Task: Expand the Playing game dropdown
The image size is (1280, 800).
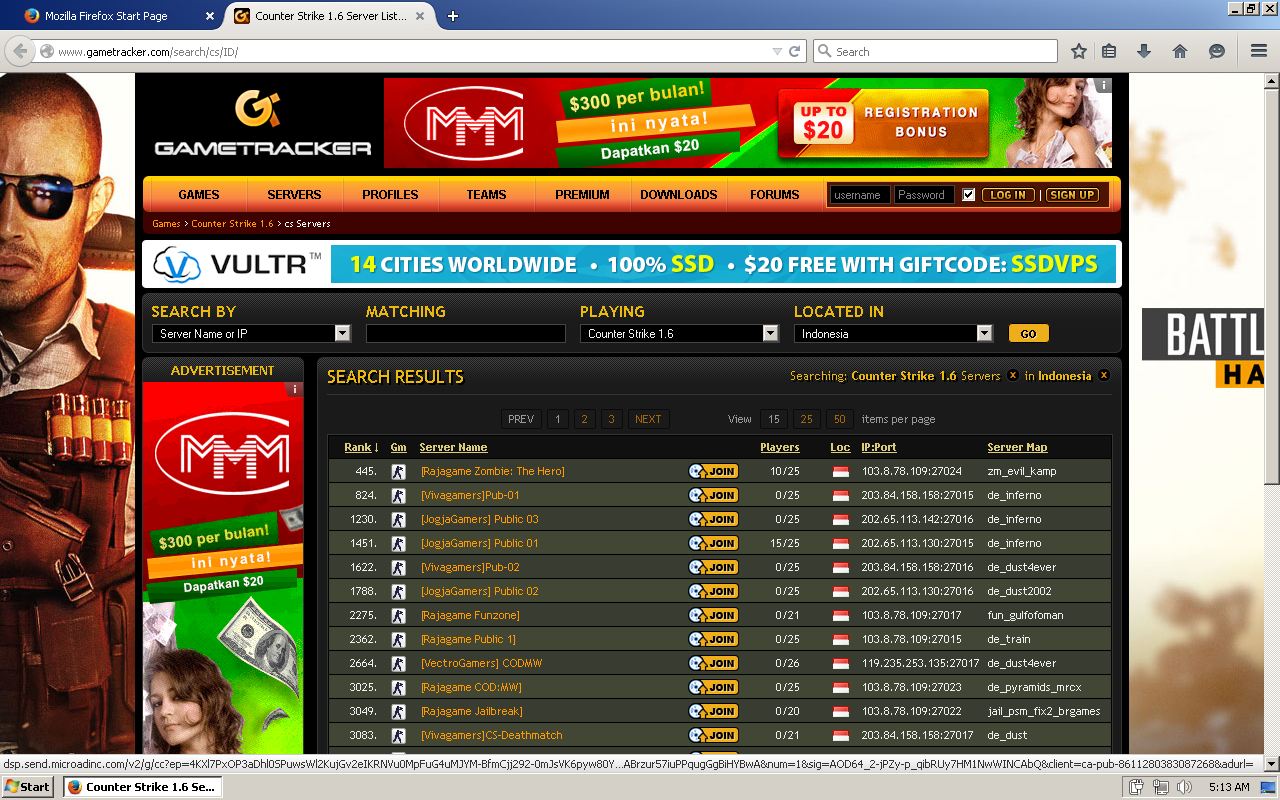Action: [x=770, y=333]
